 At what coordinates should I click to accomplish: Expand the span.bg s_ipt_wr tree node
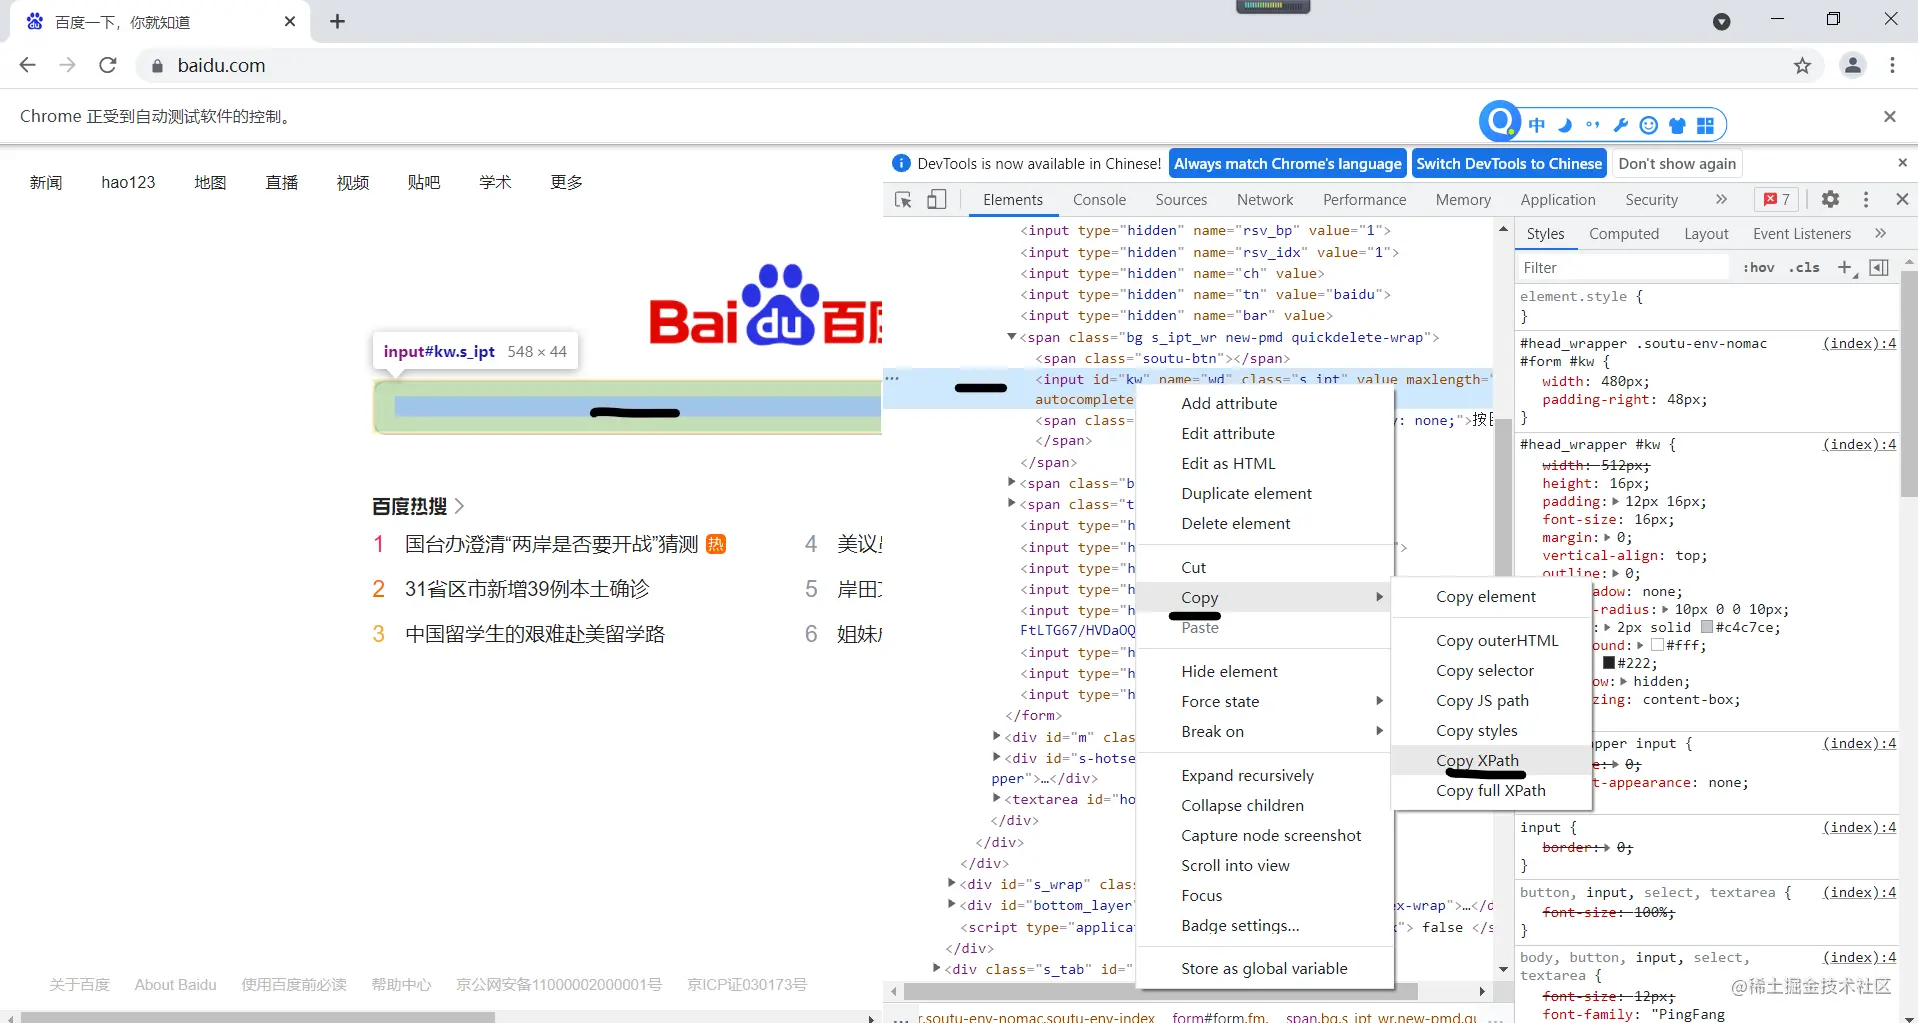point(1011,337)
